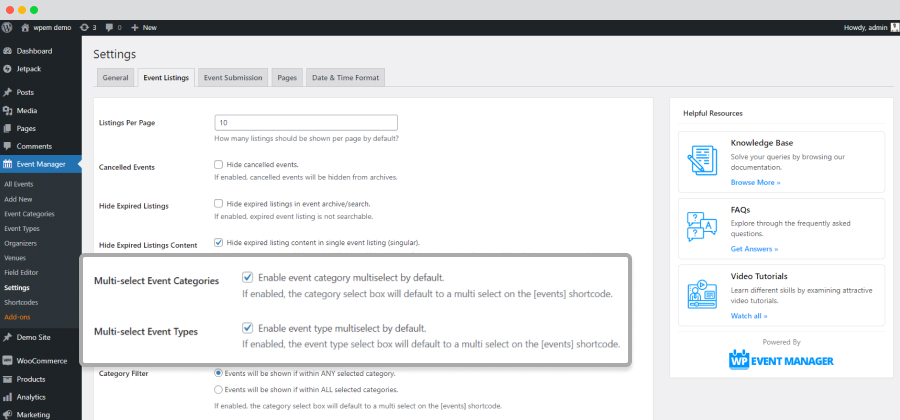This screenshot has height=420, width=900.
Task: Check Hide expired listings in archive/search
Action: point(218,203)
